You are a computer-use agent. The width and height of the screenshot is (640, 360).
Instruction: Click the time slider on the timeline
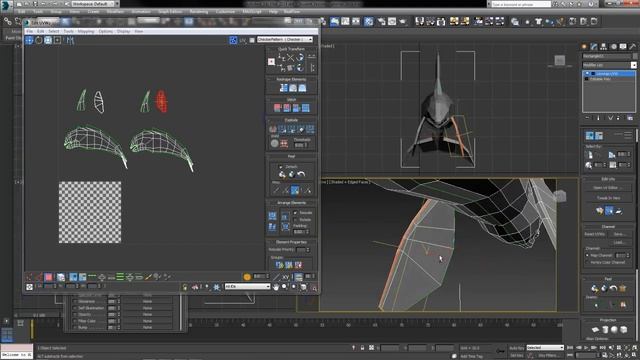click(x=31, y=329)
